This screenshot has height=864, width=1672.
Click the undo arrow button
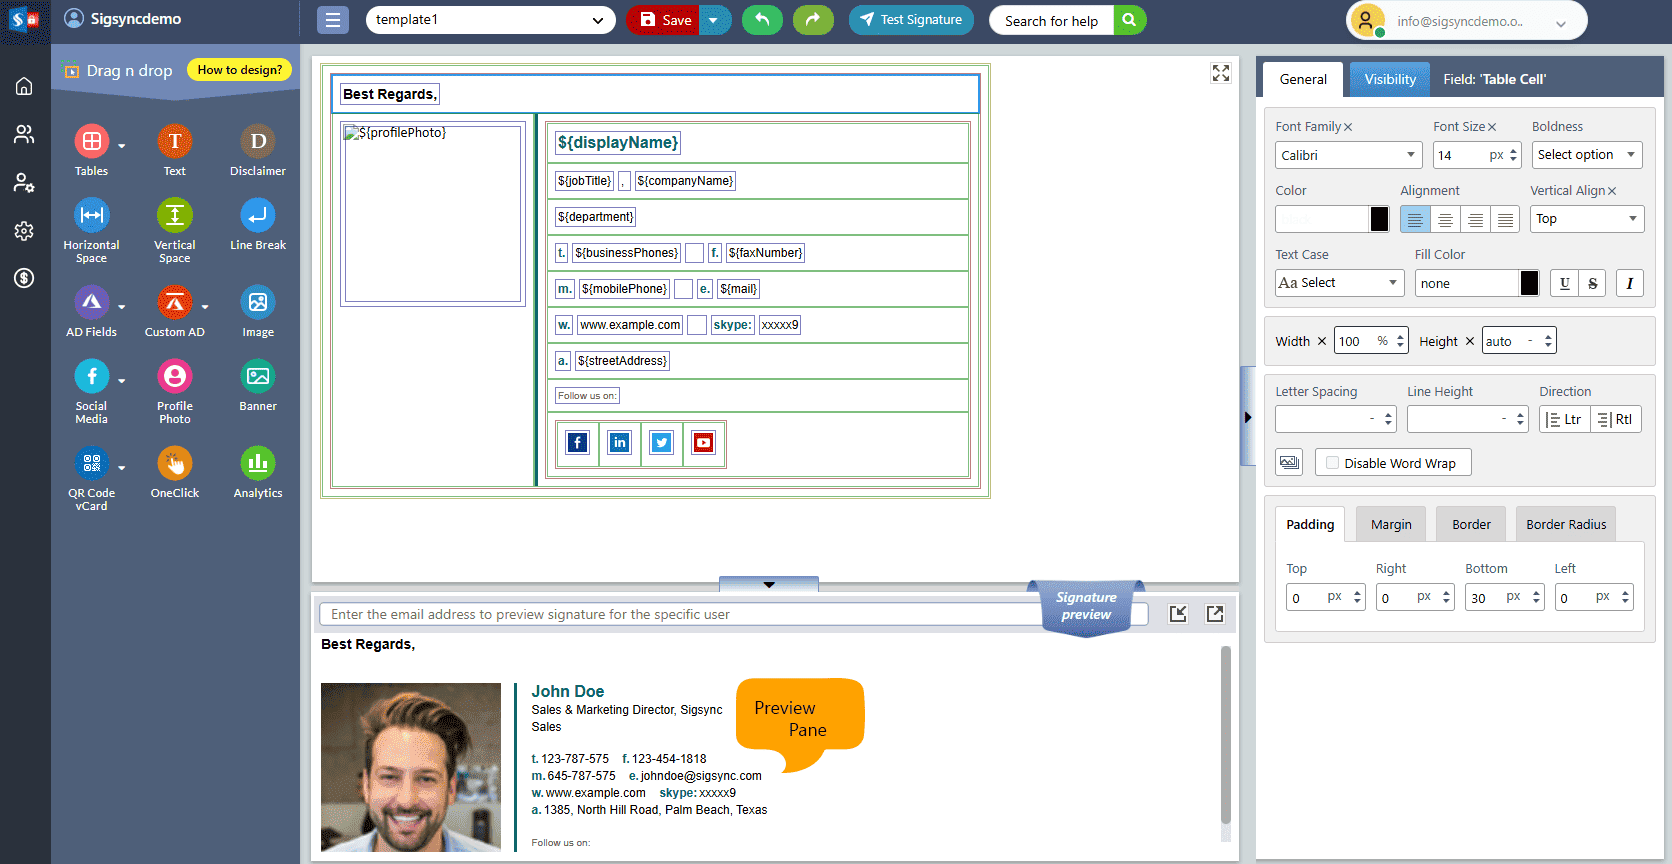[762, 20]
